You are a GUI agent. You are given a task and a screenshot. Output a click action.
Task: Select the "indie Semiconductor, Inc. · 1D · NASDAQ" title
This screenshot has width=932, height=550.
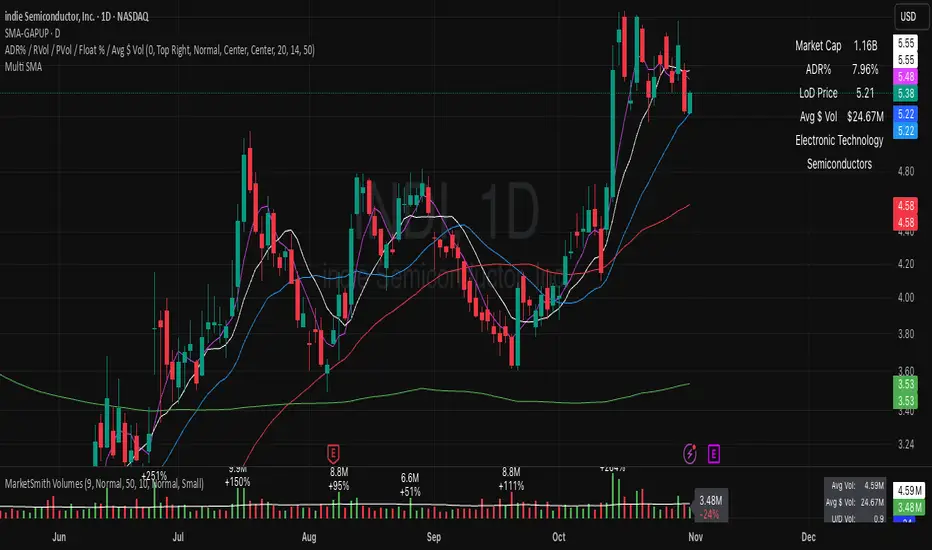(77, 17)
